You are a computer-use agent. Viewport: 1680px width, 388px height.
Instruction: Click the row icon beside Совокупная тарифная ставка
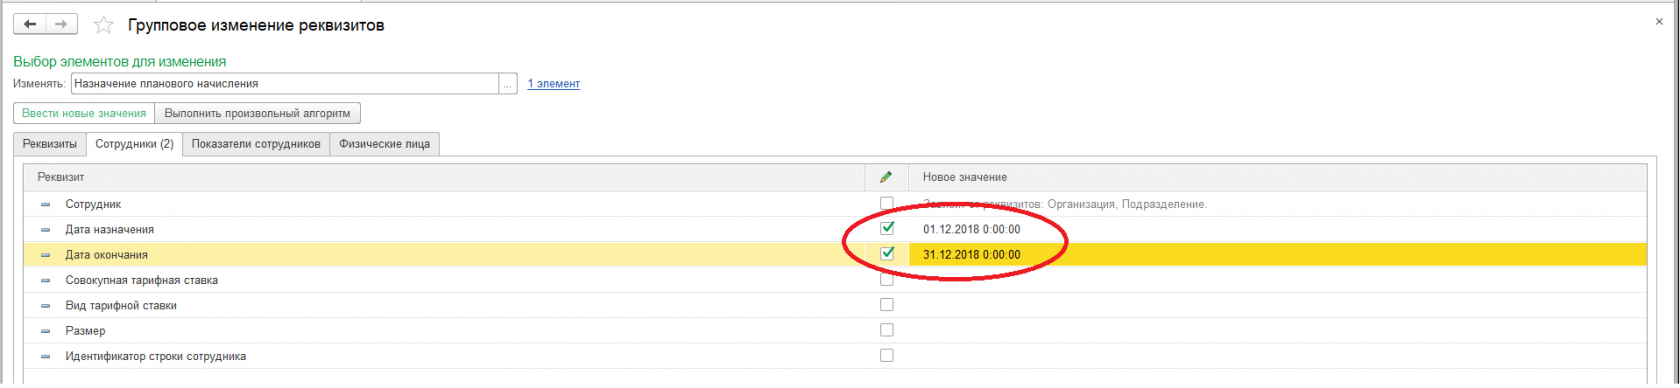[x=46, y=280]
